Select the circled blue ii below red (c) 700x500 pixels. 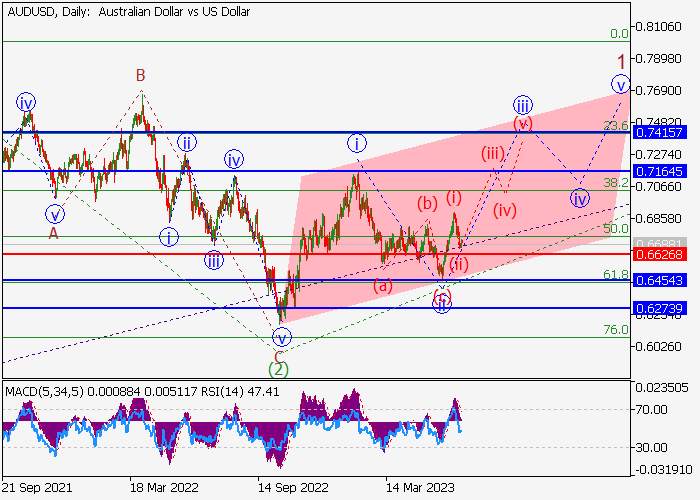442,304
